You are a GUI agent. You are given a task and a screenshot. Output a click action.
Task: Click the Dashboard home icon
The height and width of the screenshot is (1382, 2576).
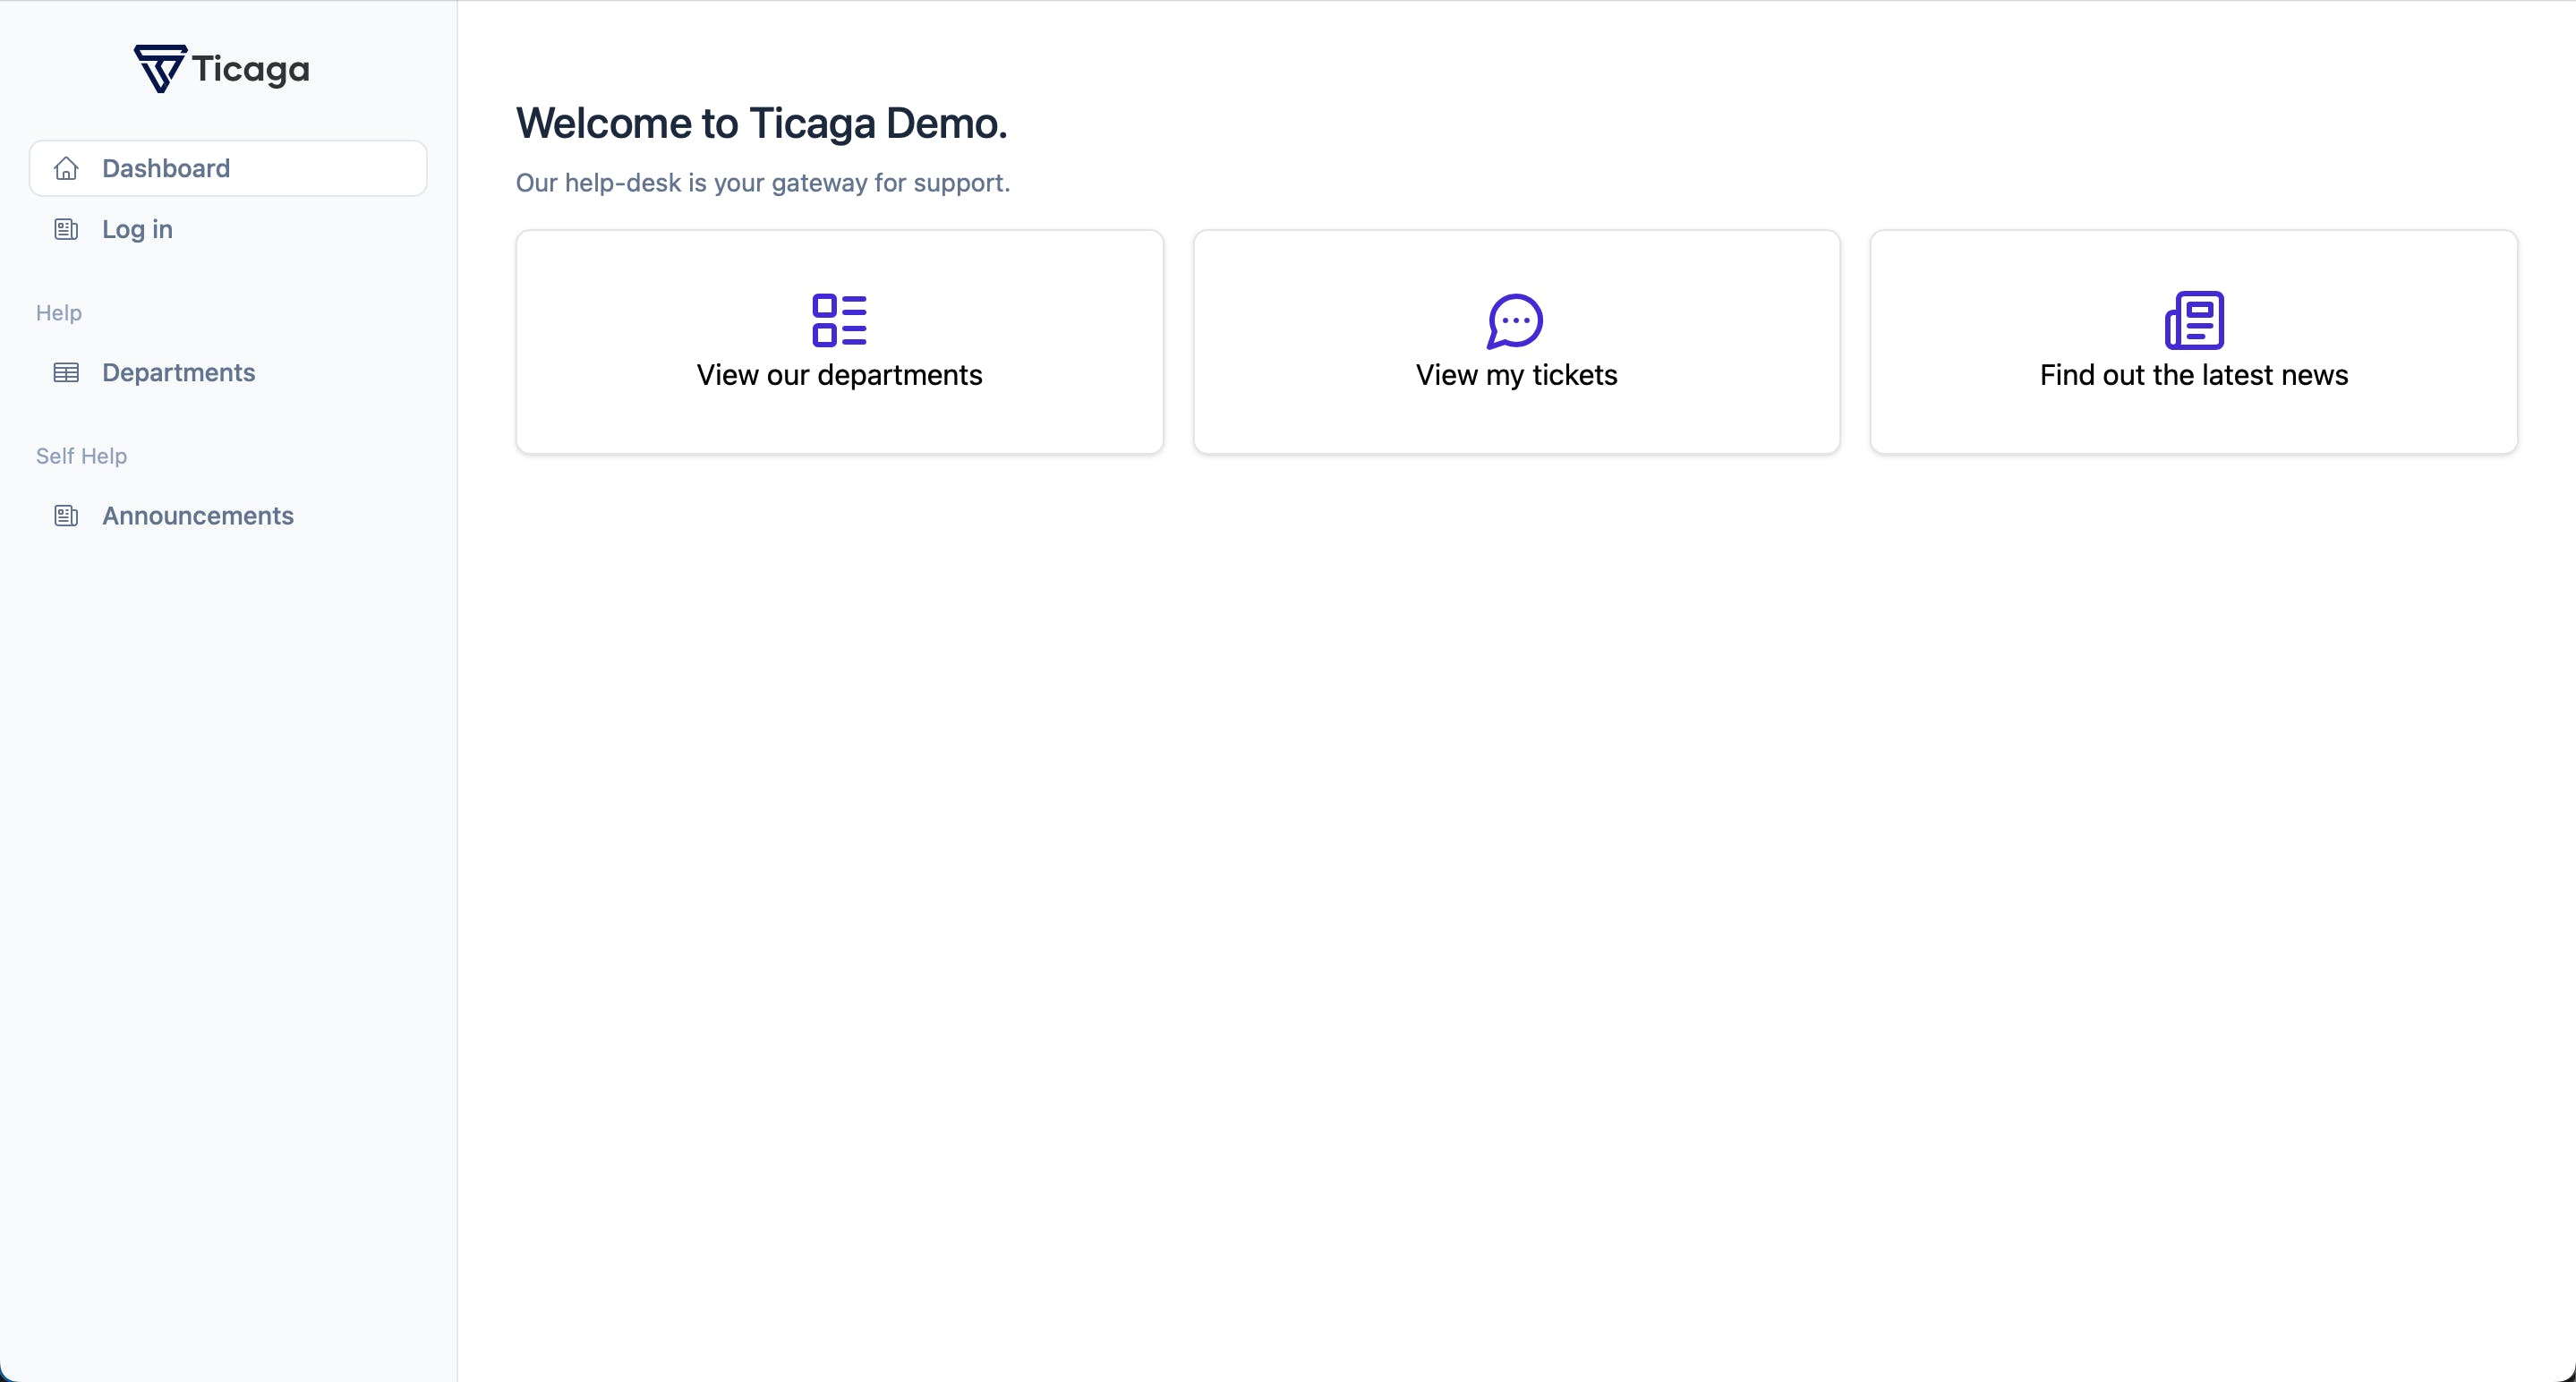point(66,168)
